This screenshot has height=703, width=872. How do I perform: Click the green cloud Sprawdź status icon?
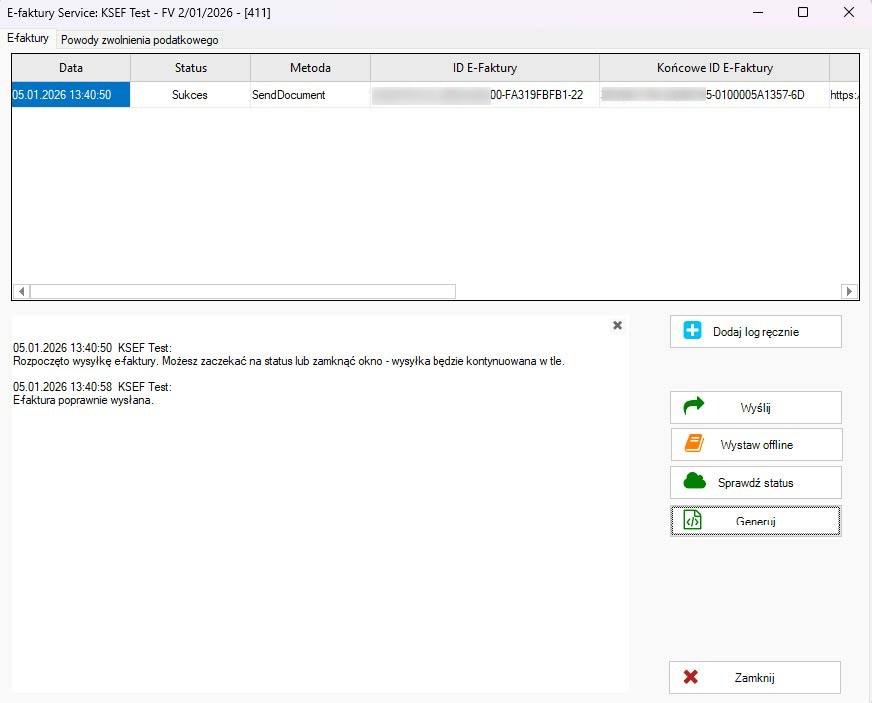pos(694,482)
